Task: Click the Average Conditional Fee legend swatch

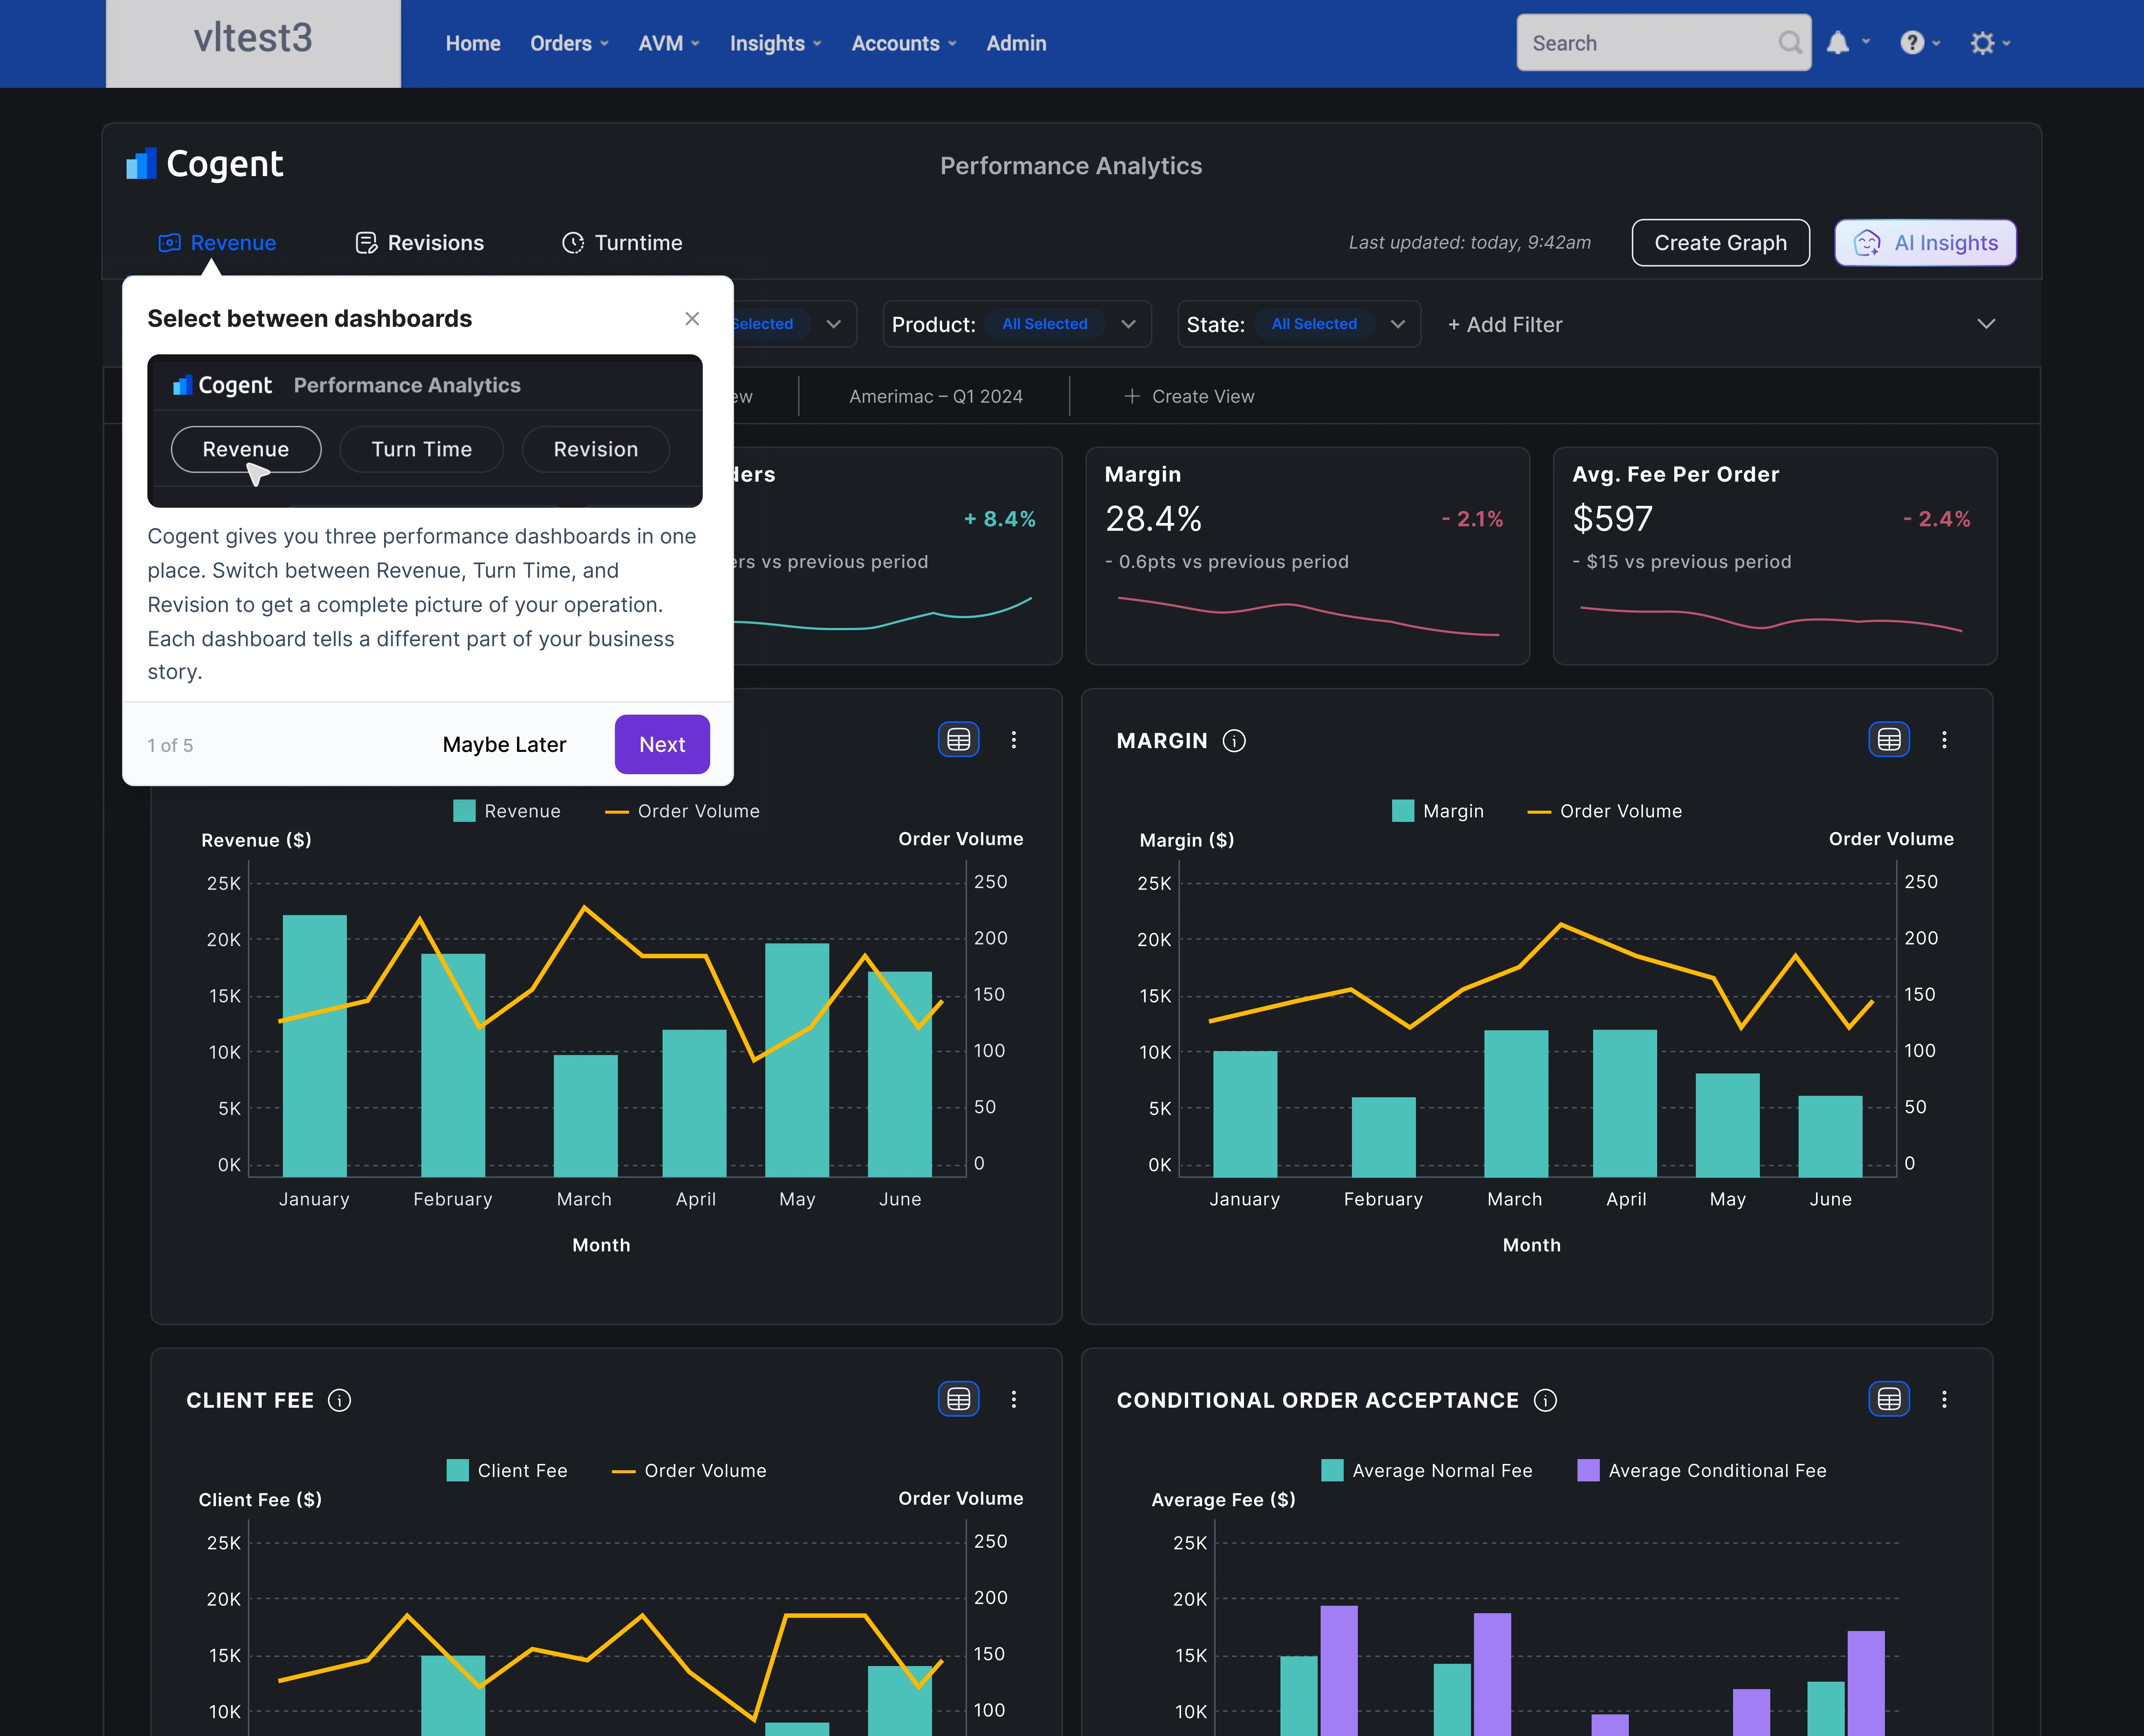Action: pos(1587,1470)
